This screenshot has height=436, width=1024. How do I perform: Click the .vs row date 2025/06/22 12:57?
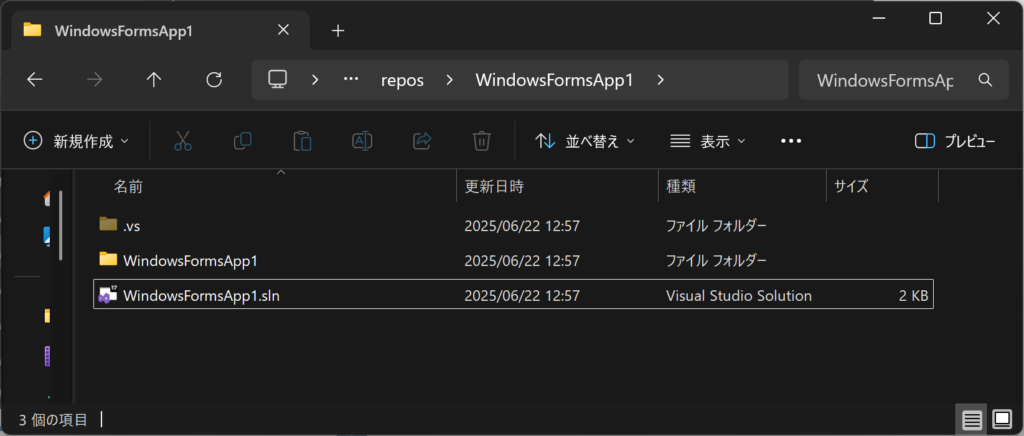522,226
